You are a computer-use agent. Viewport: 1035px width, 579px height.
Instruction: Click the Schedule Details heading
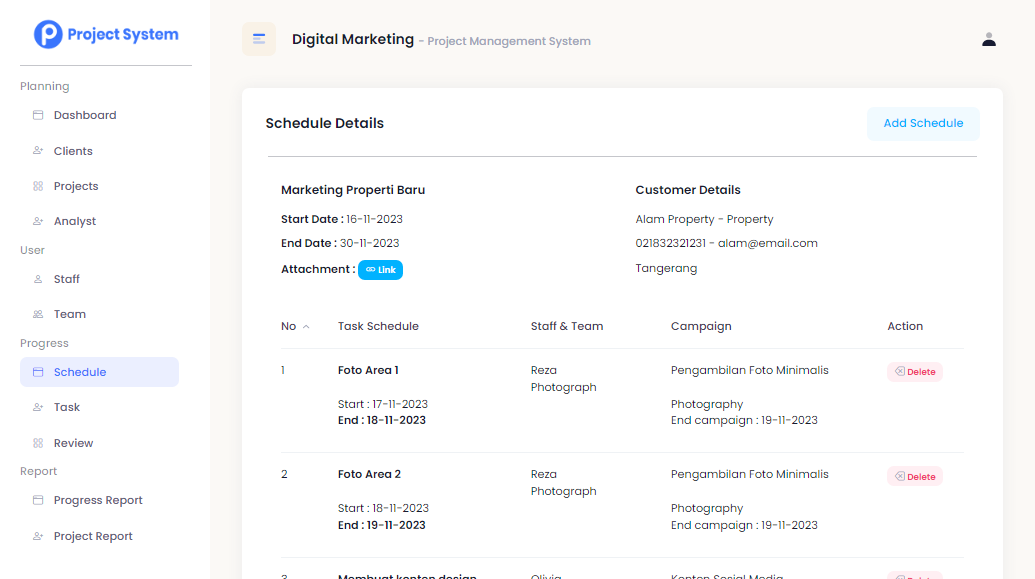pyautogui.click(x=325, y=123)
